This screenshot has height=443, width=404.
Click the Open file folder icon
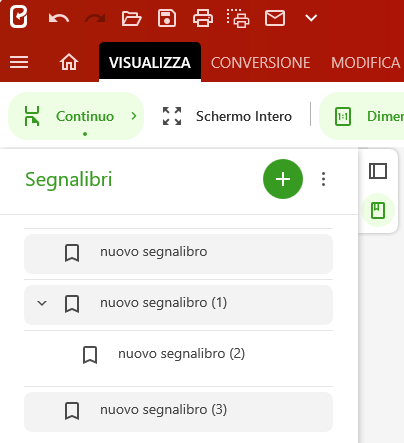click(x=131, y=18)
